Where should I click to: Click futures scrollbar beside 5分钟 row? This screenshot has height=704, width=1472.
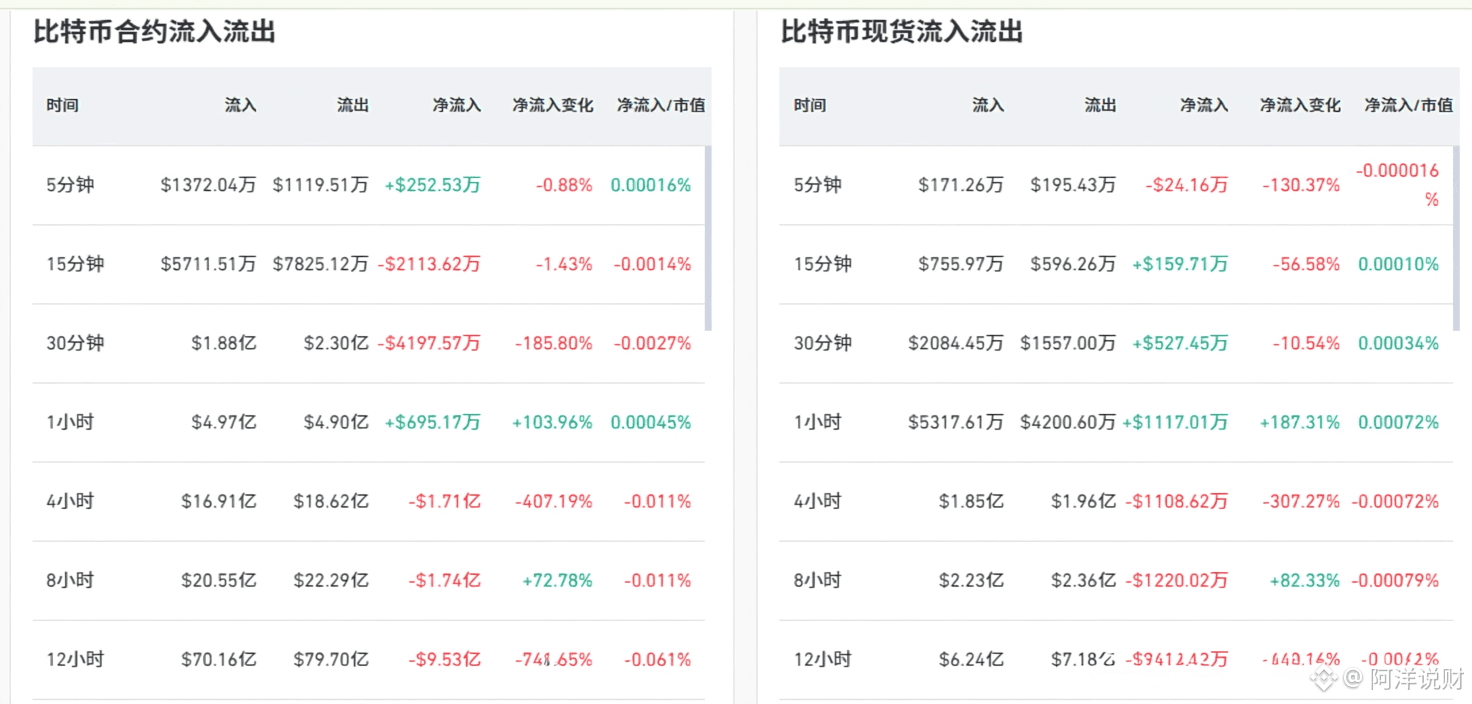(x=708, y=238)
